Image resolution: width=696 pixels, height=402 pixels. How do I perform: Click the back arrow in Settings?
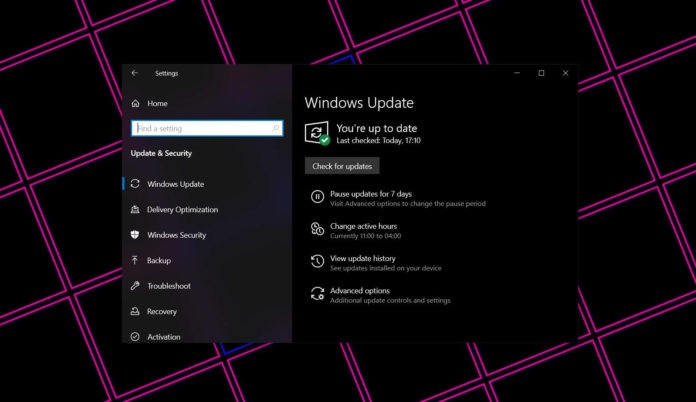pos(135,73)
